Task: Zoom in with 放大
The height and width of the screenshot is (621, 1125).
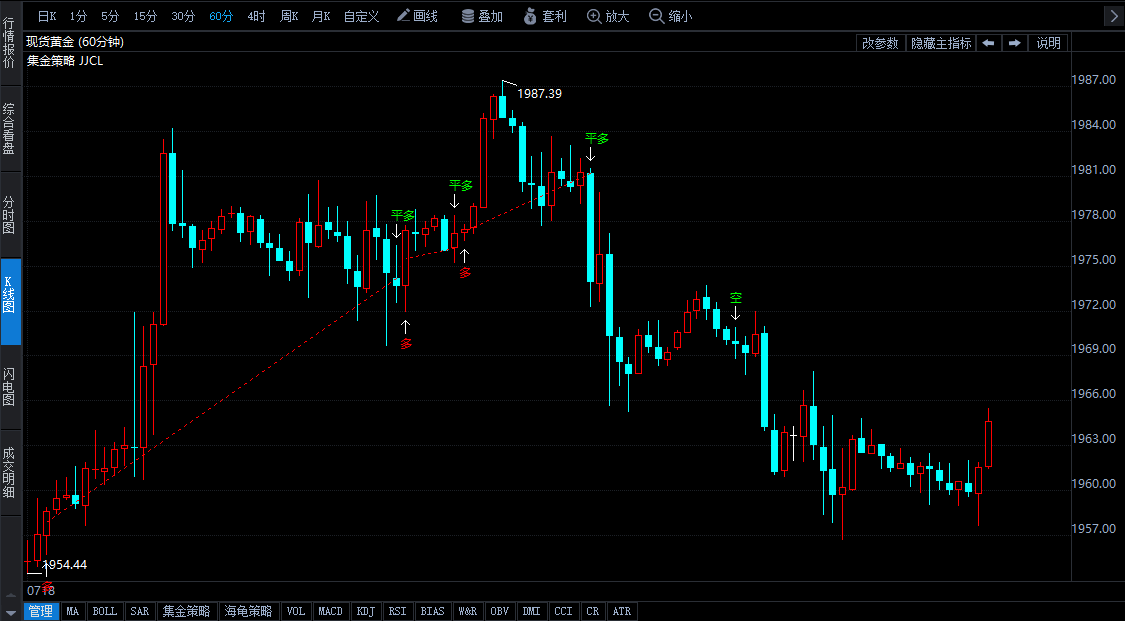Action: (608, 16)
